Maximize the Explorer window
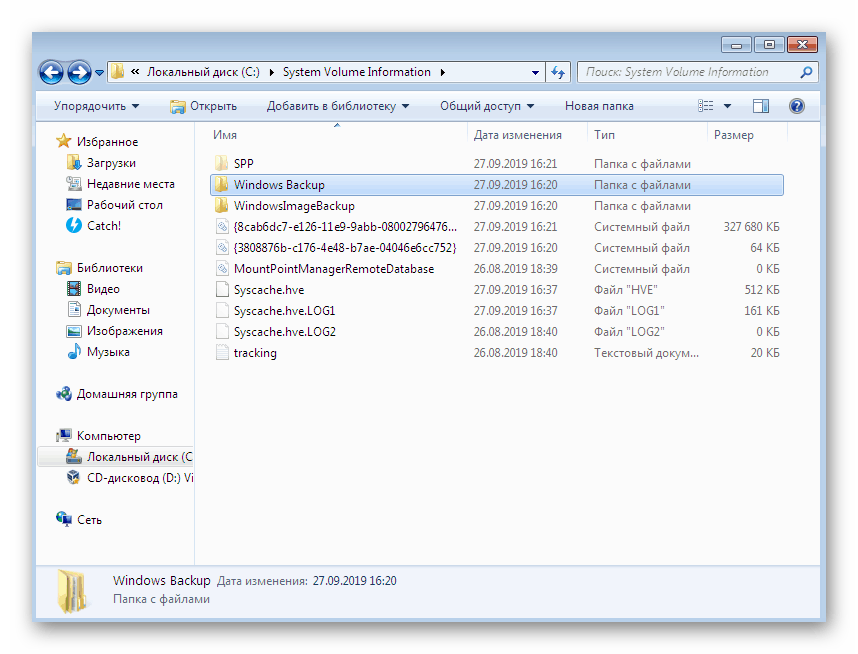The height and width of the screenshot is (654, 858). point(769,44)
